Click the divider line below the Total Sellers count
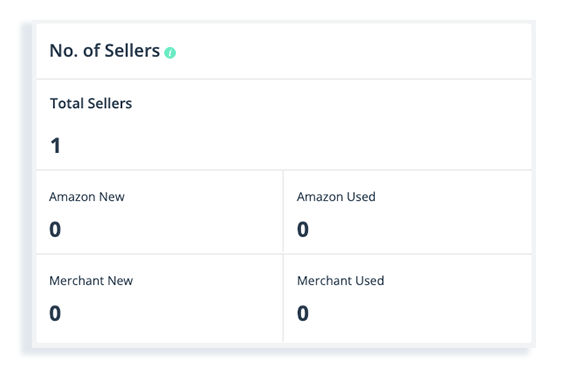Screen dimensions: 569x369 (x=284, y=170)
